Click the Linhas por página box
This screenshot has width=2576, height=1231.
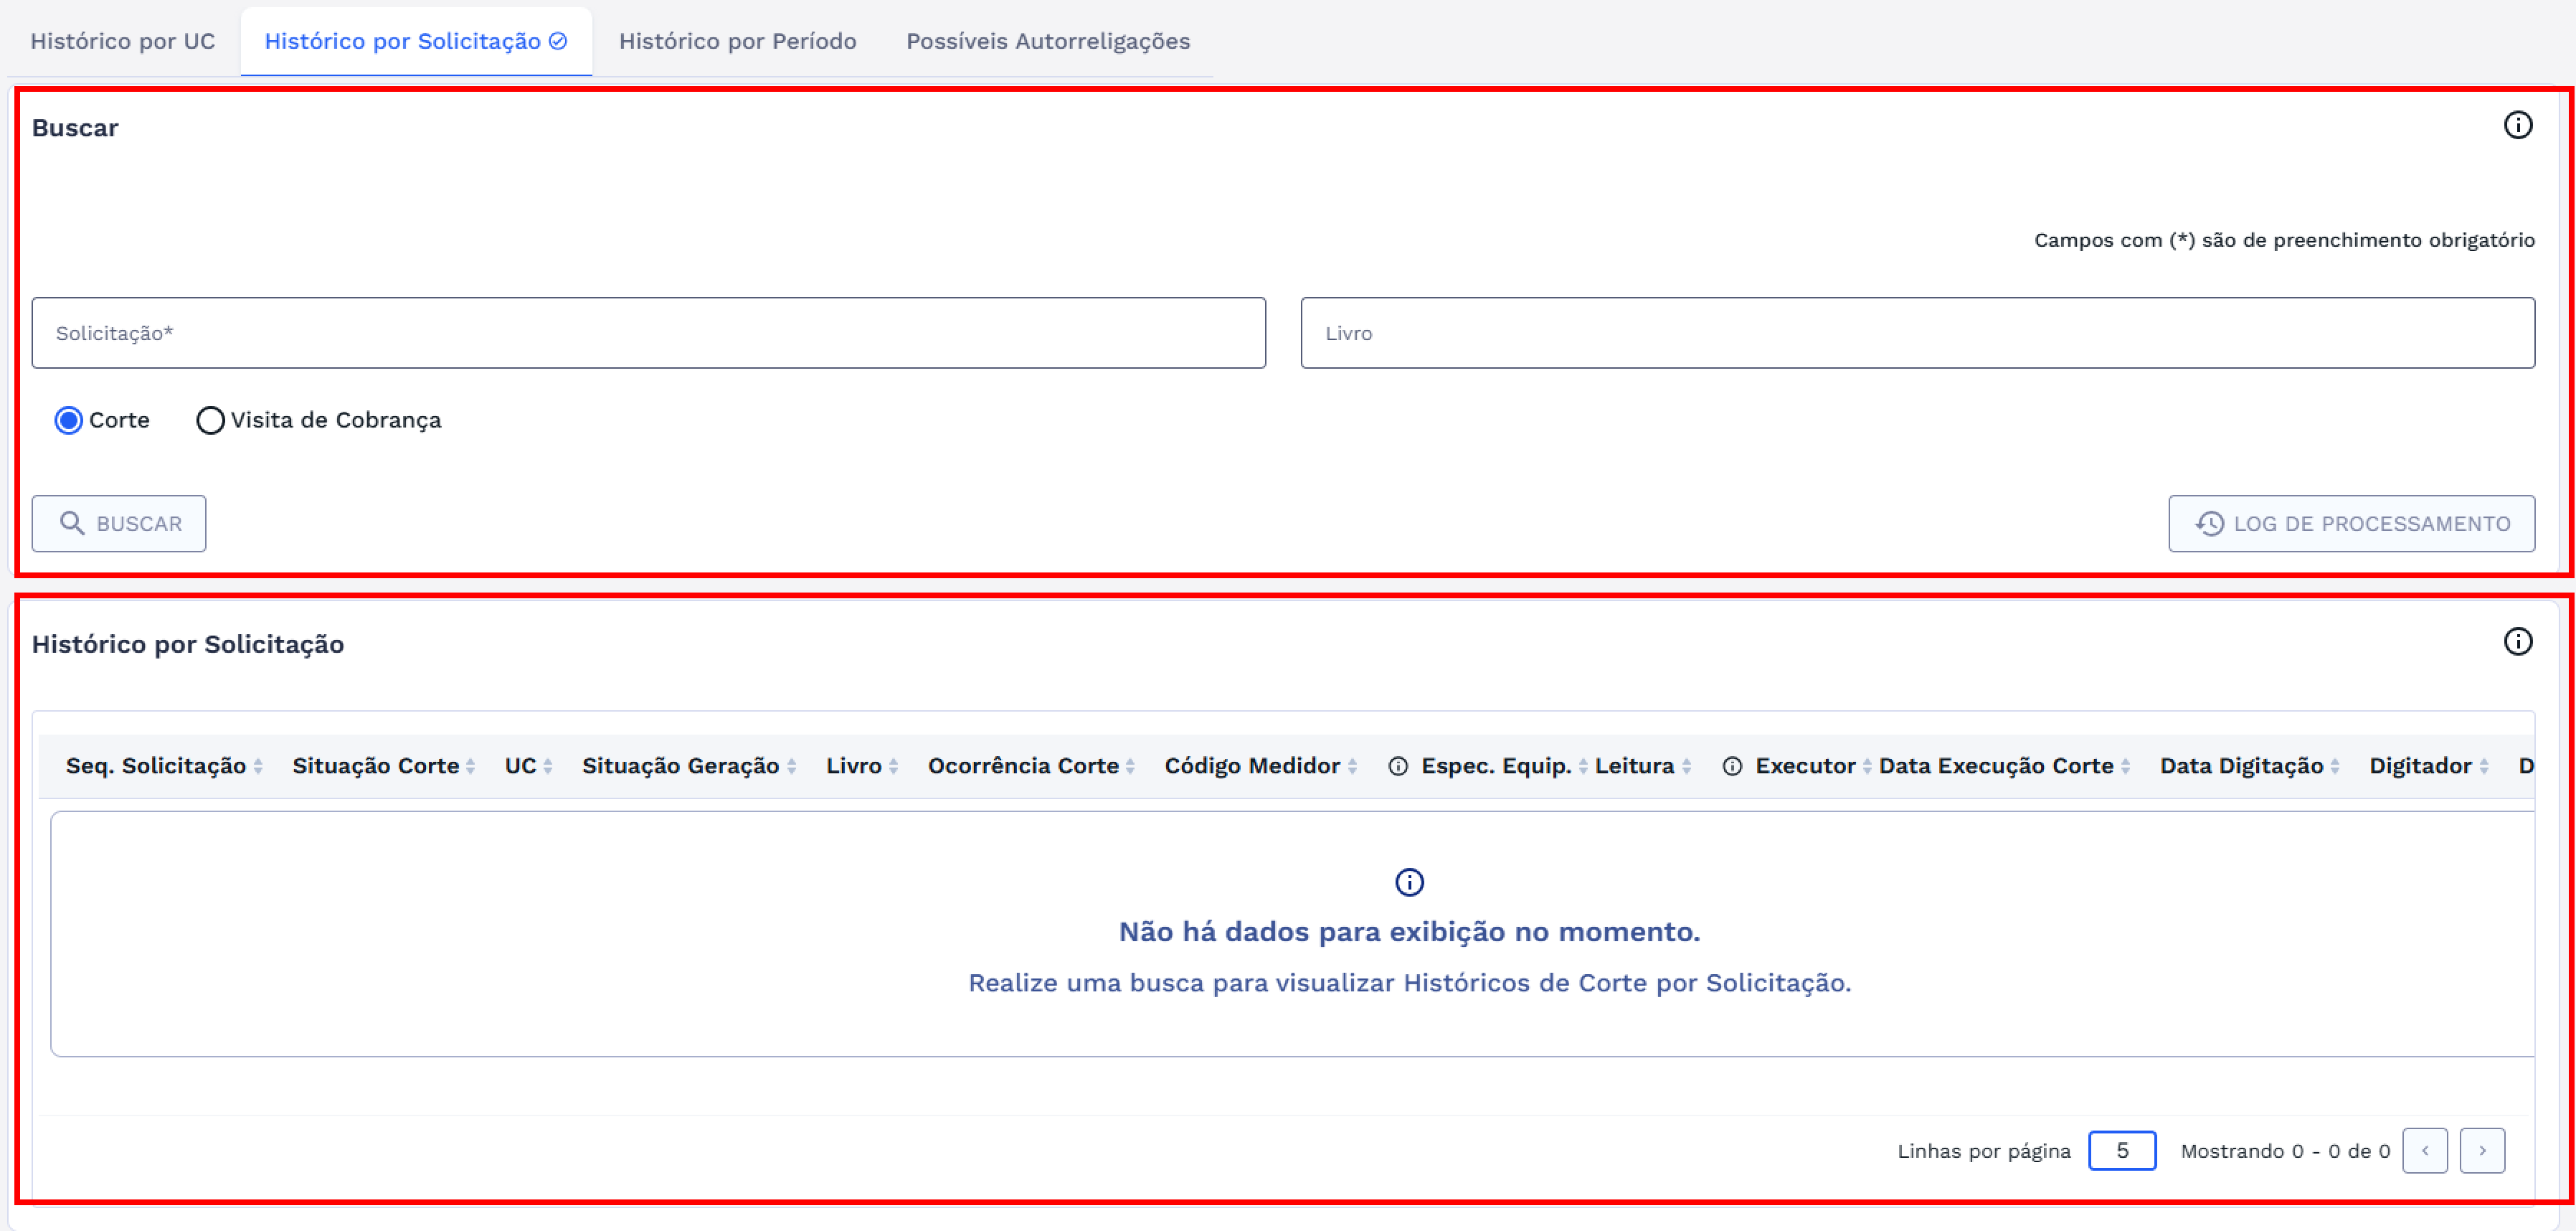coord(2121,1150)
